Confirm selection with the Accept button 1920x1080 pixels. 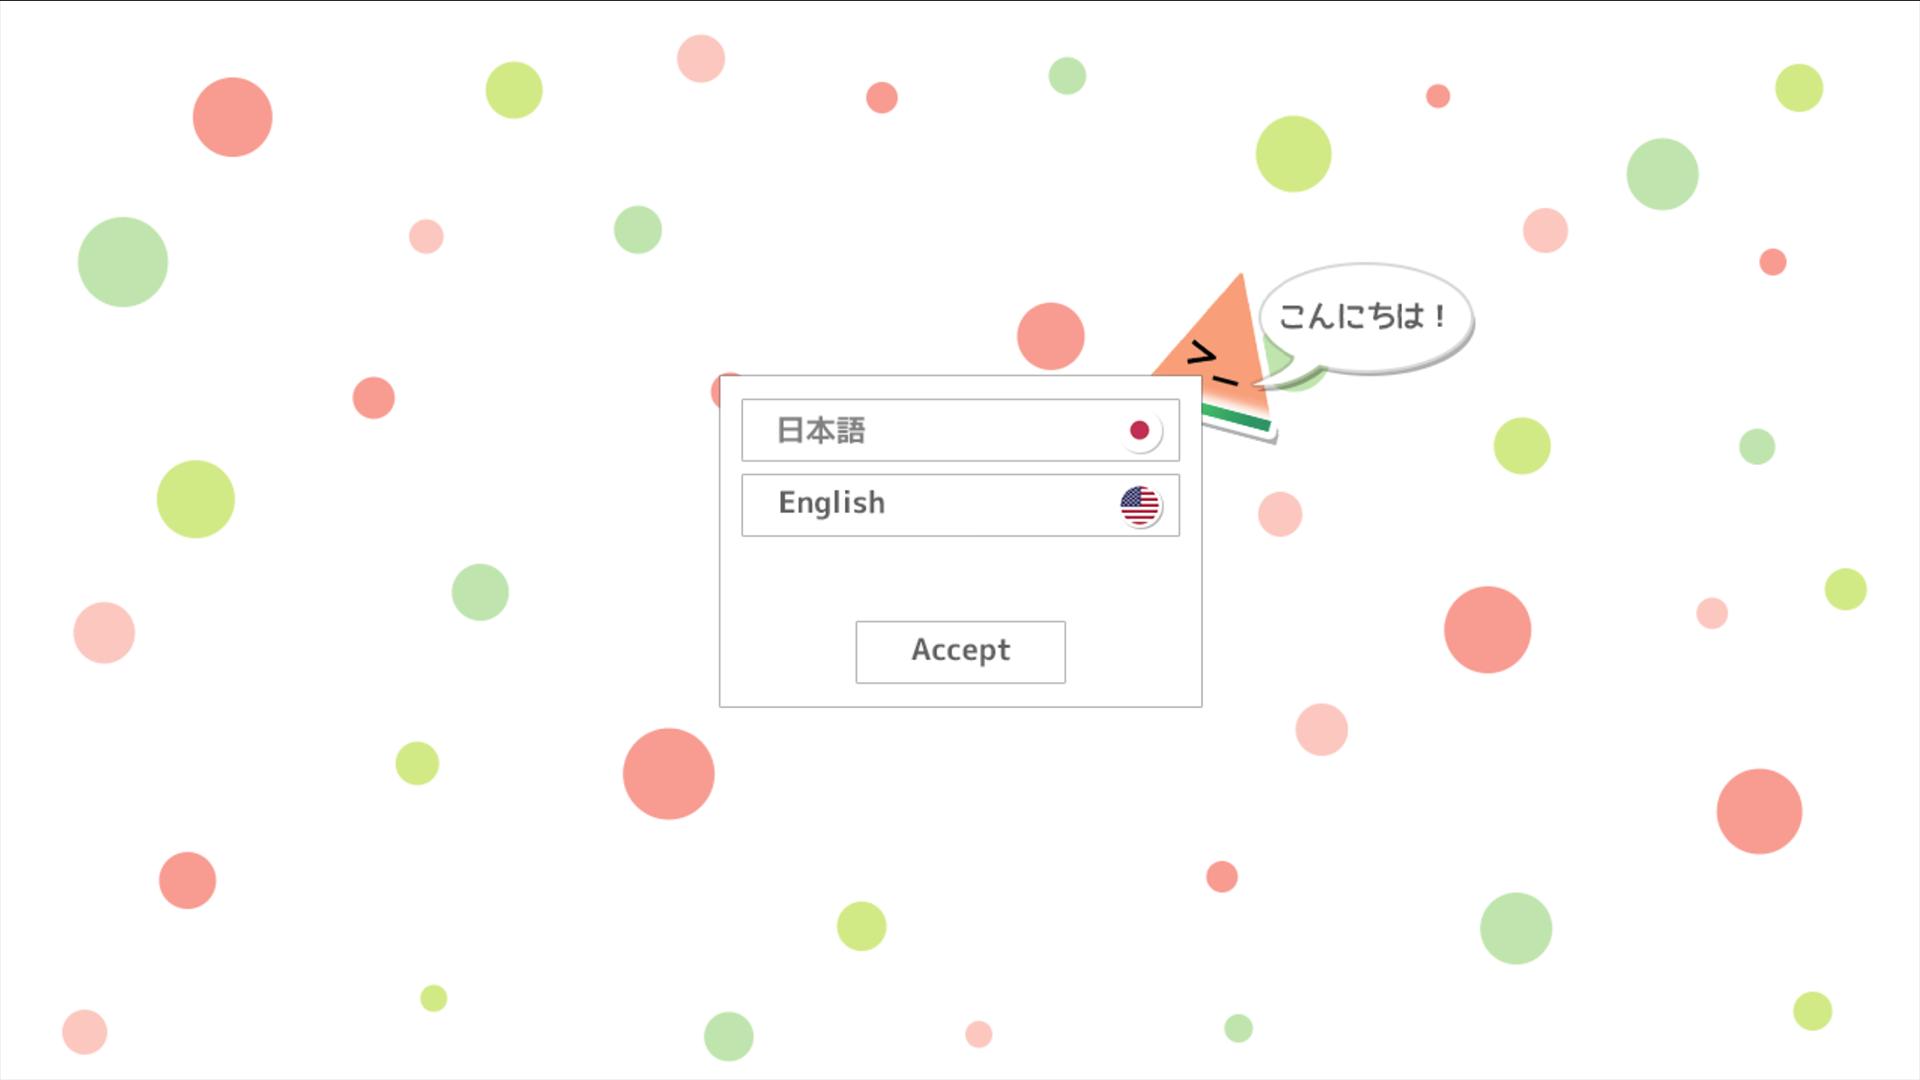960,652
